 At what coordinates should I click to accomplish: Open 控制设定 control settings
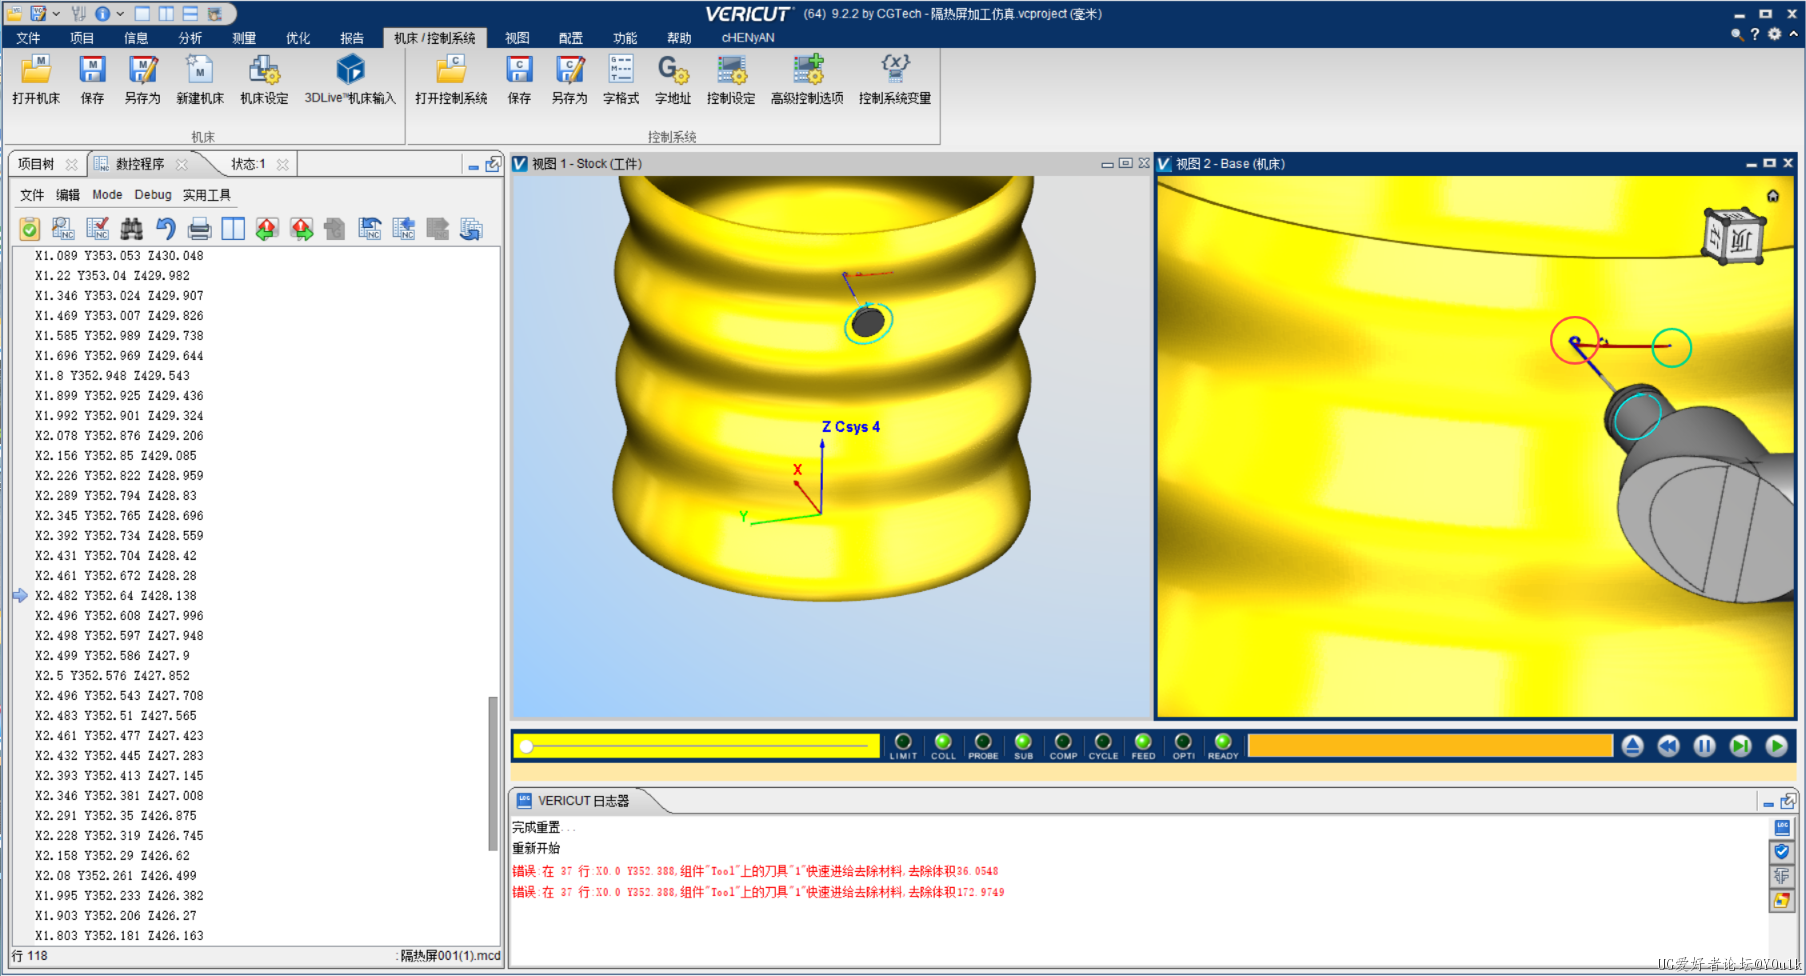pos(731,79)
